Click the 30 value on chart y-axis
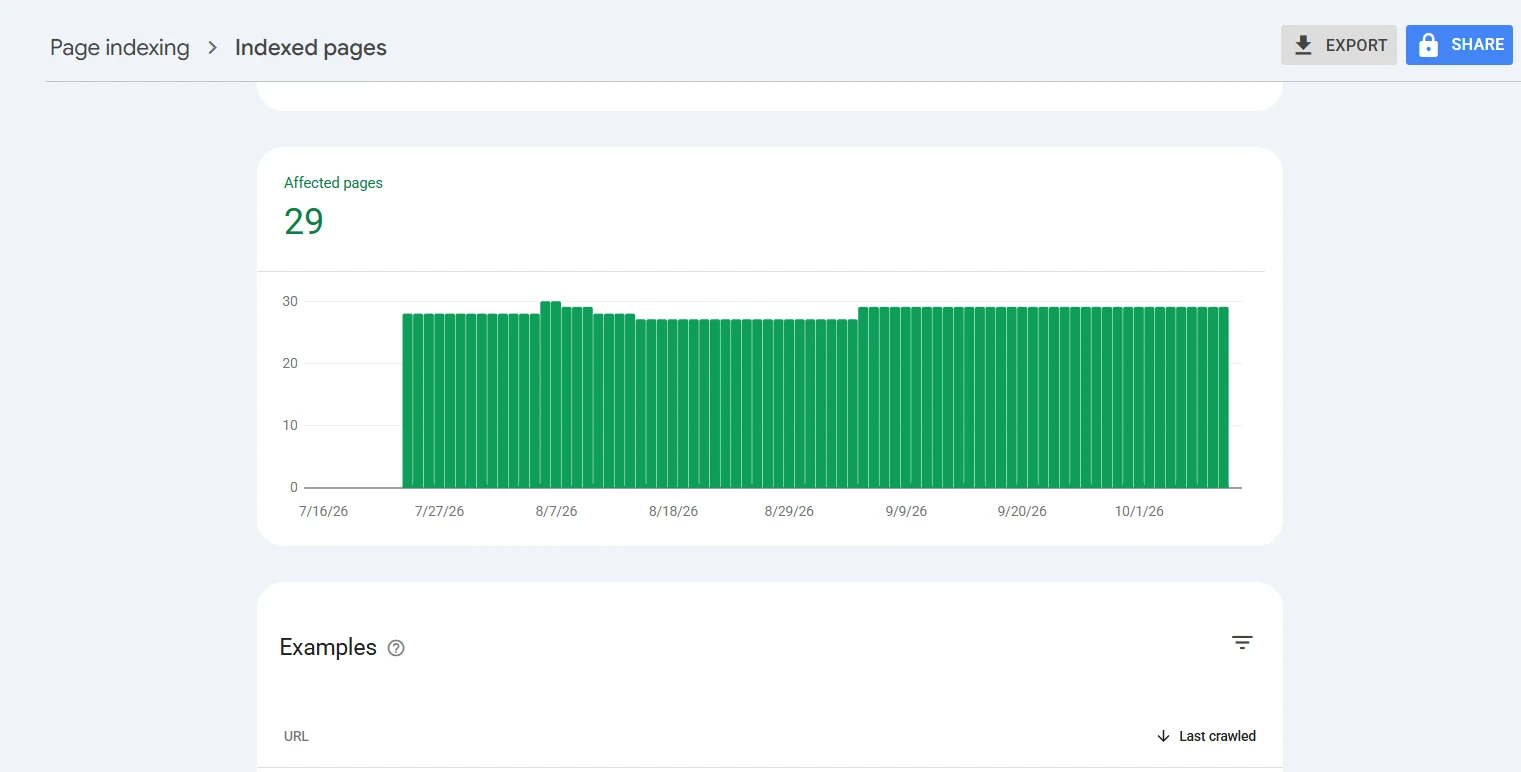Viewport: 1521px width, 772px height. 290,301
